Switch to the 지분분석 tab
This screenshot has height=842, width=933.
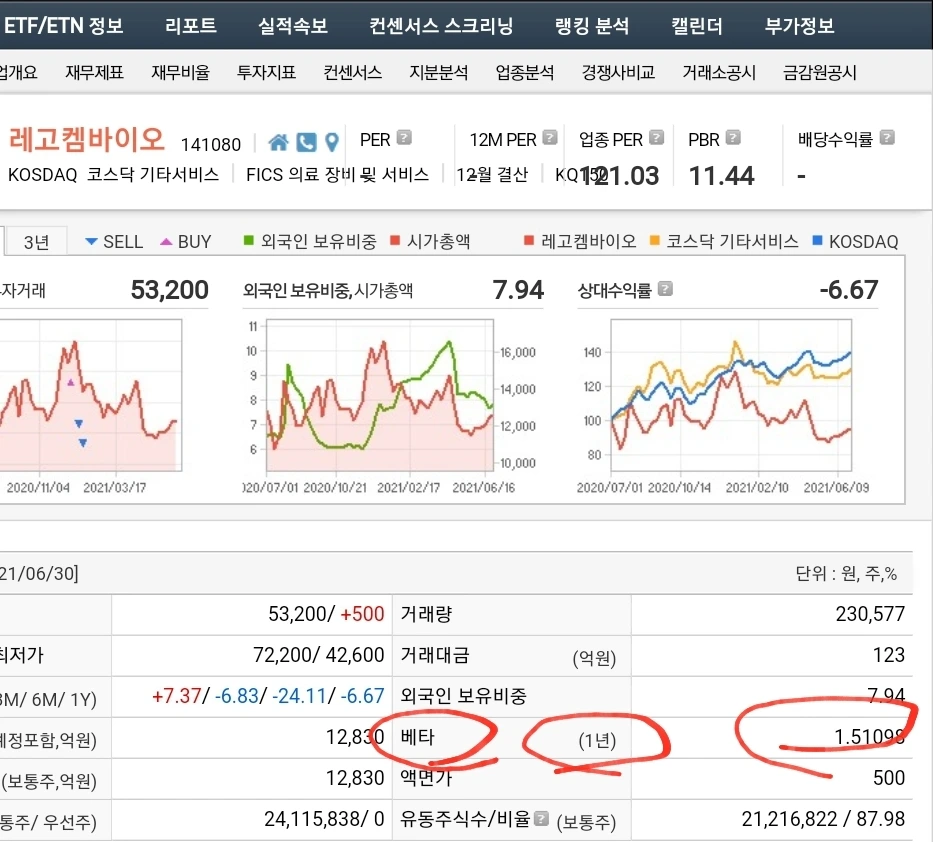click(439, 72)
